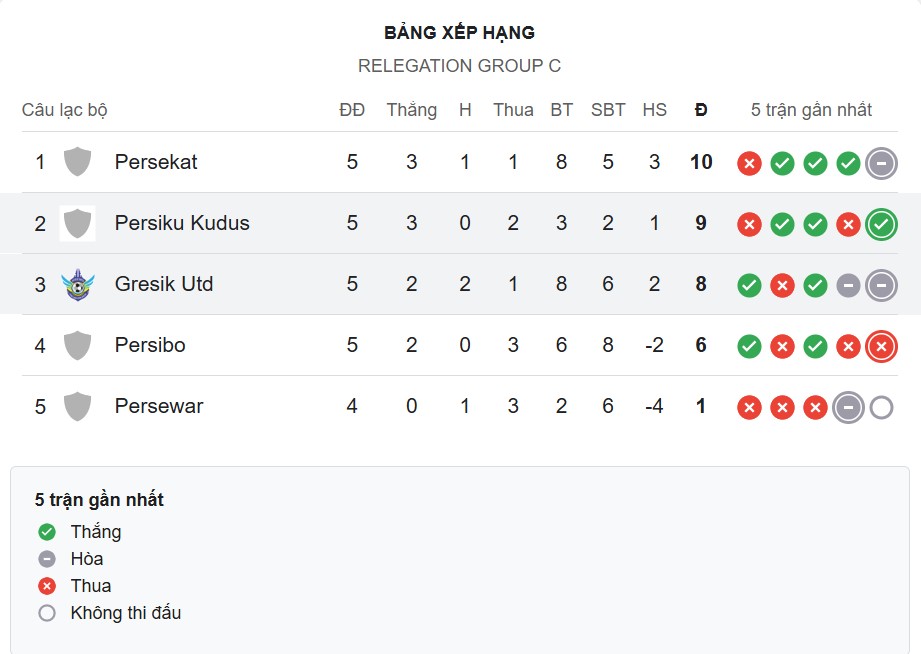This screenshot has height=654, width=921.
Task: Click Persekat's most recent draw form icon
Action: tap(881, 162)
